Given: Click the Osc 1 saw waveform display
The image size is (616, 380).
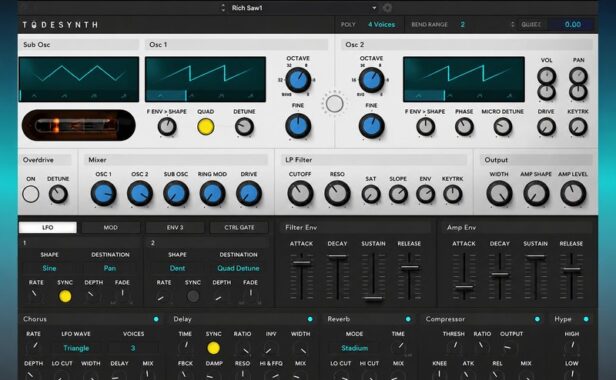Looking at the screenshot, I should coord(205,79).
